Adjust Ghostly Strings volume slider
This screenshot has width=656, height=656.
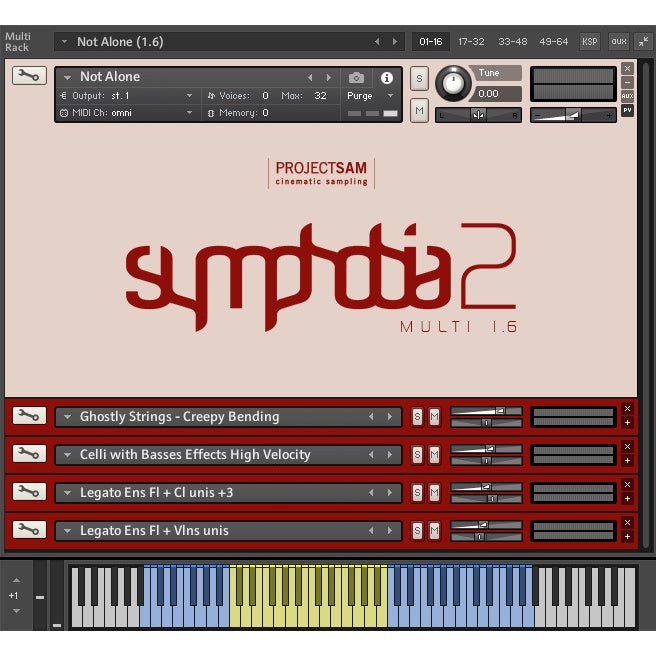(x=486, y=411)
